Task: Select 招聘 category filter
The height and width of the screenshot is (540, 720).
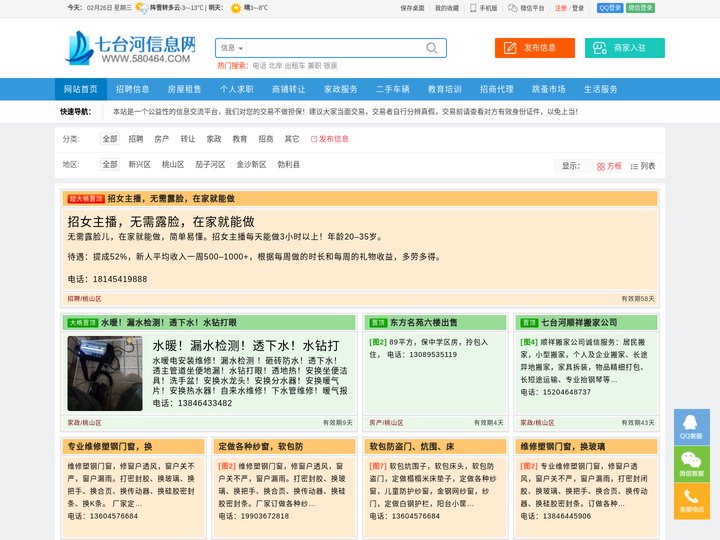Action: pyautogui.click(x=136, y=139)
